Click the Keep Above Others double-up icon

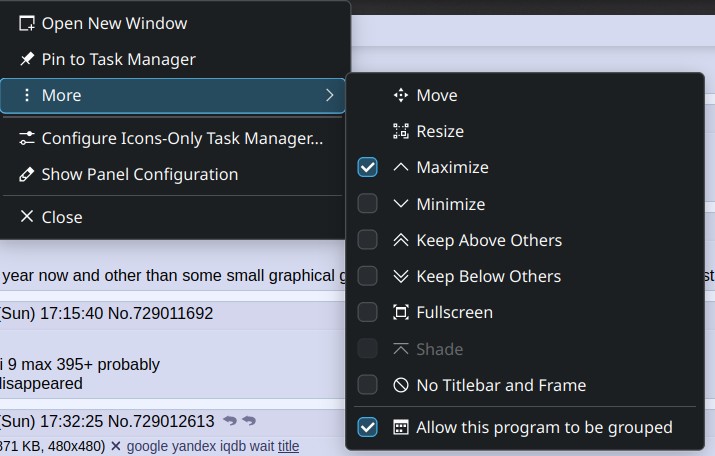[401, 240]
